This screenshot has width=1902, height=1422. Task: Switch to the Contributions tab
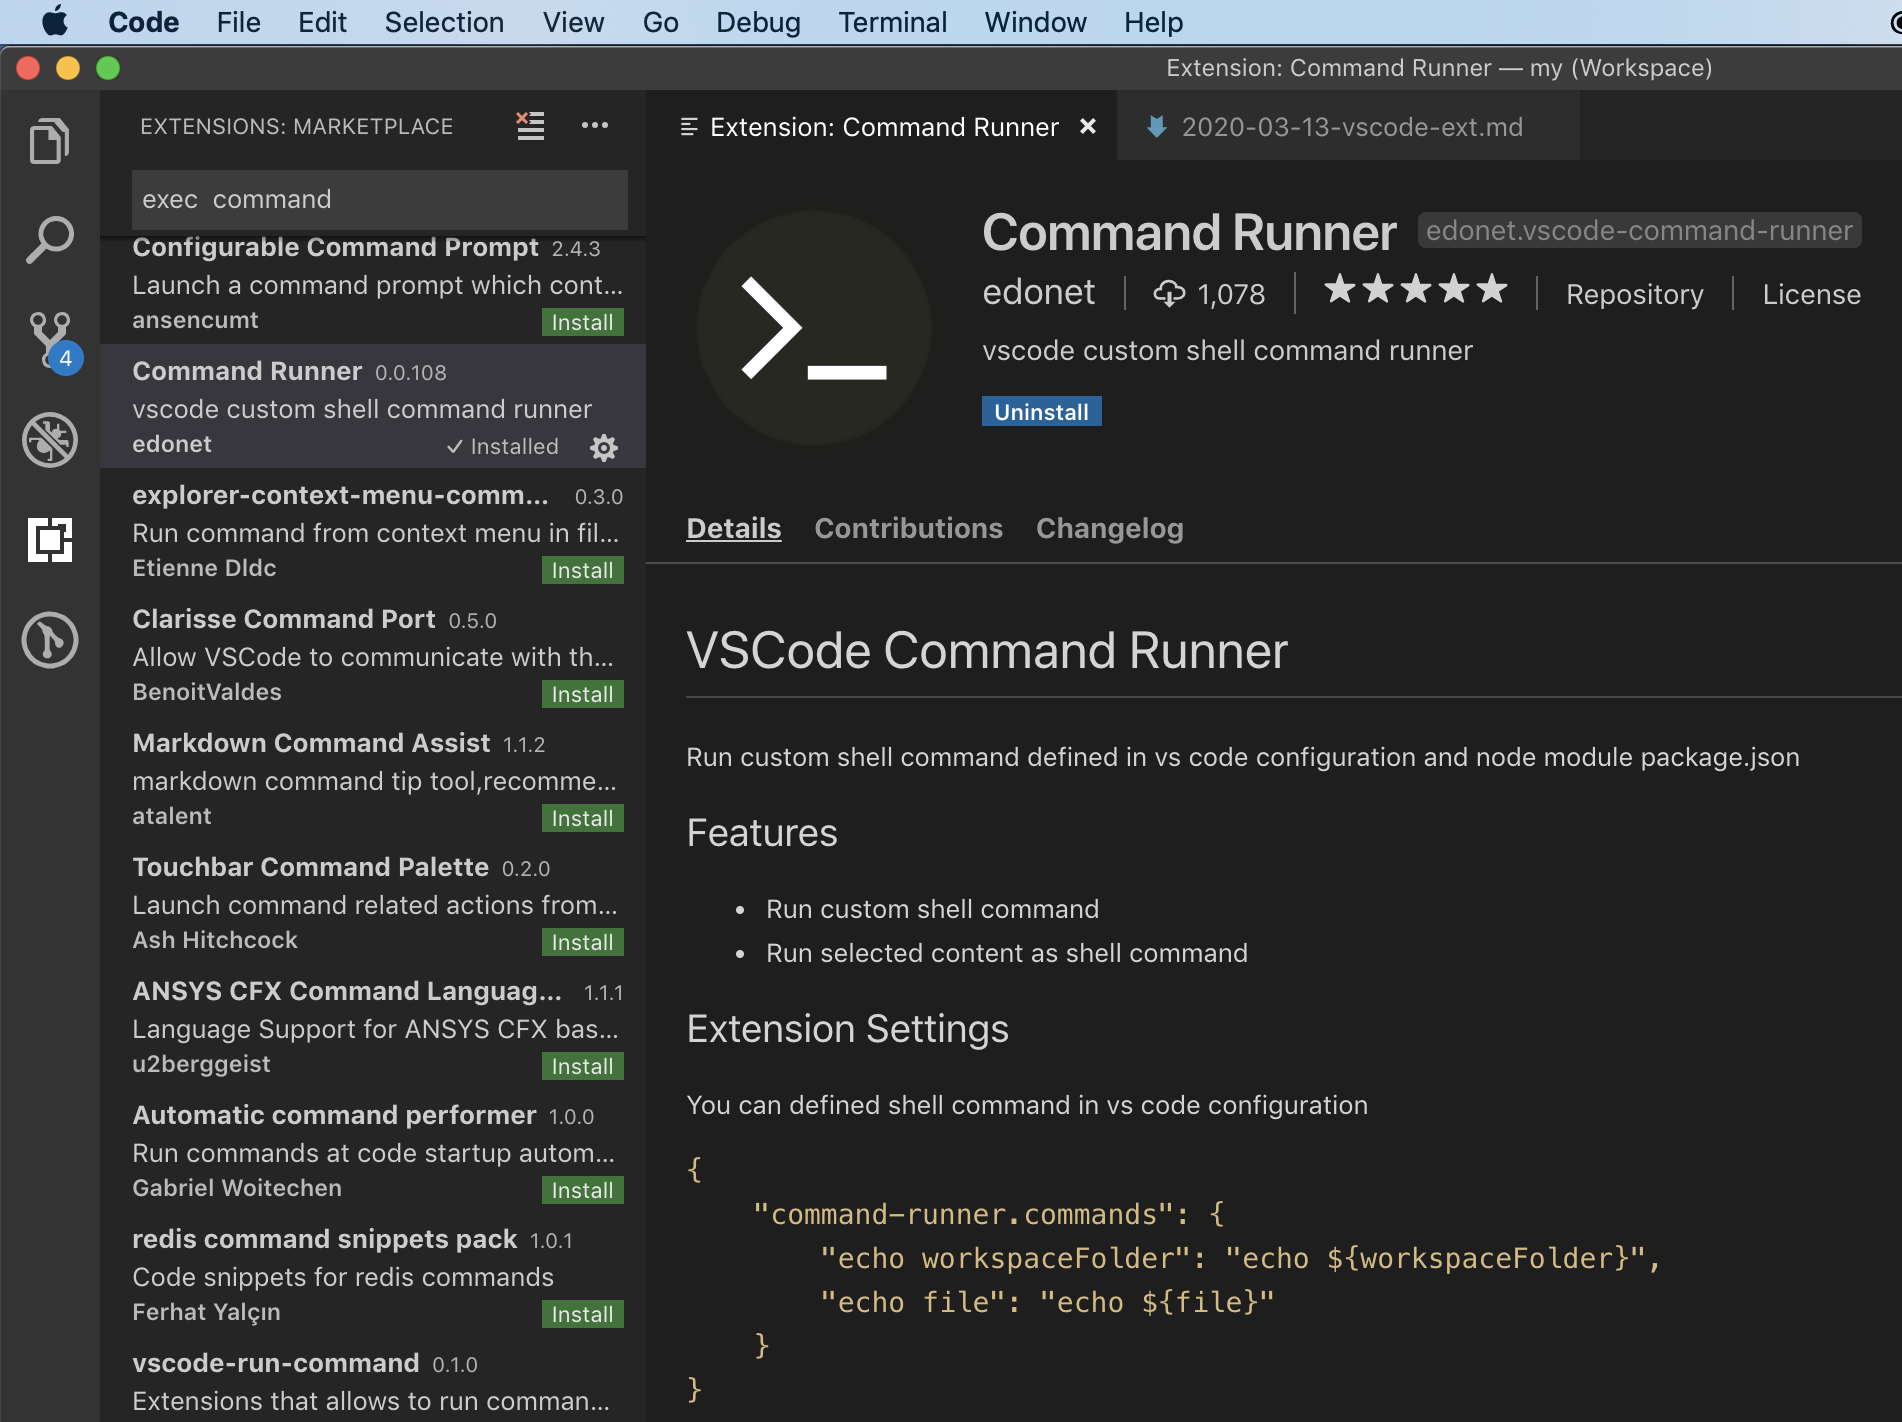click(908, 528)
